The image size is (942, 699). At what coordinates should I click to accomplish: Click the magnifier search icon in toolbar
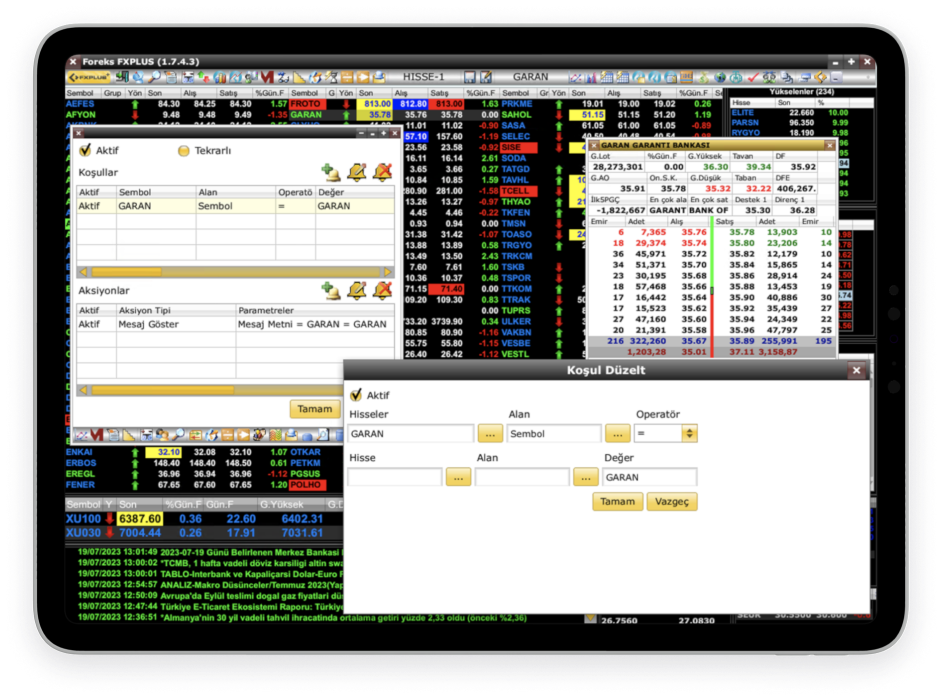(x=155, y=77)
